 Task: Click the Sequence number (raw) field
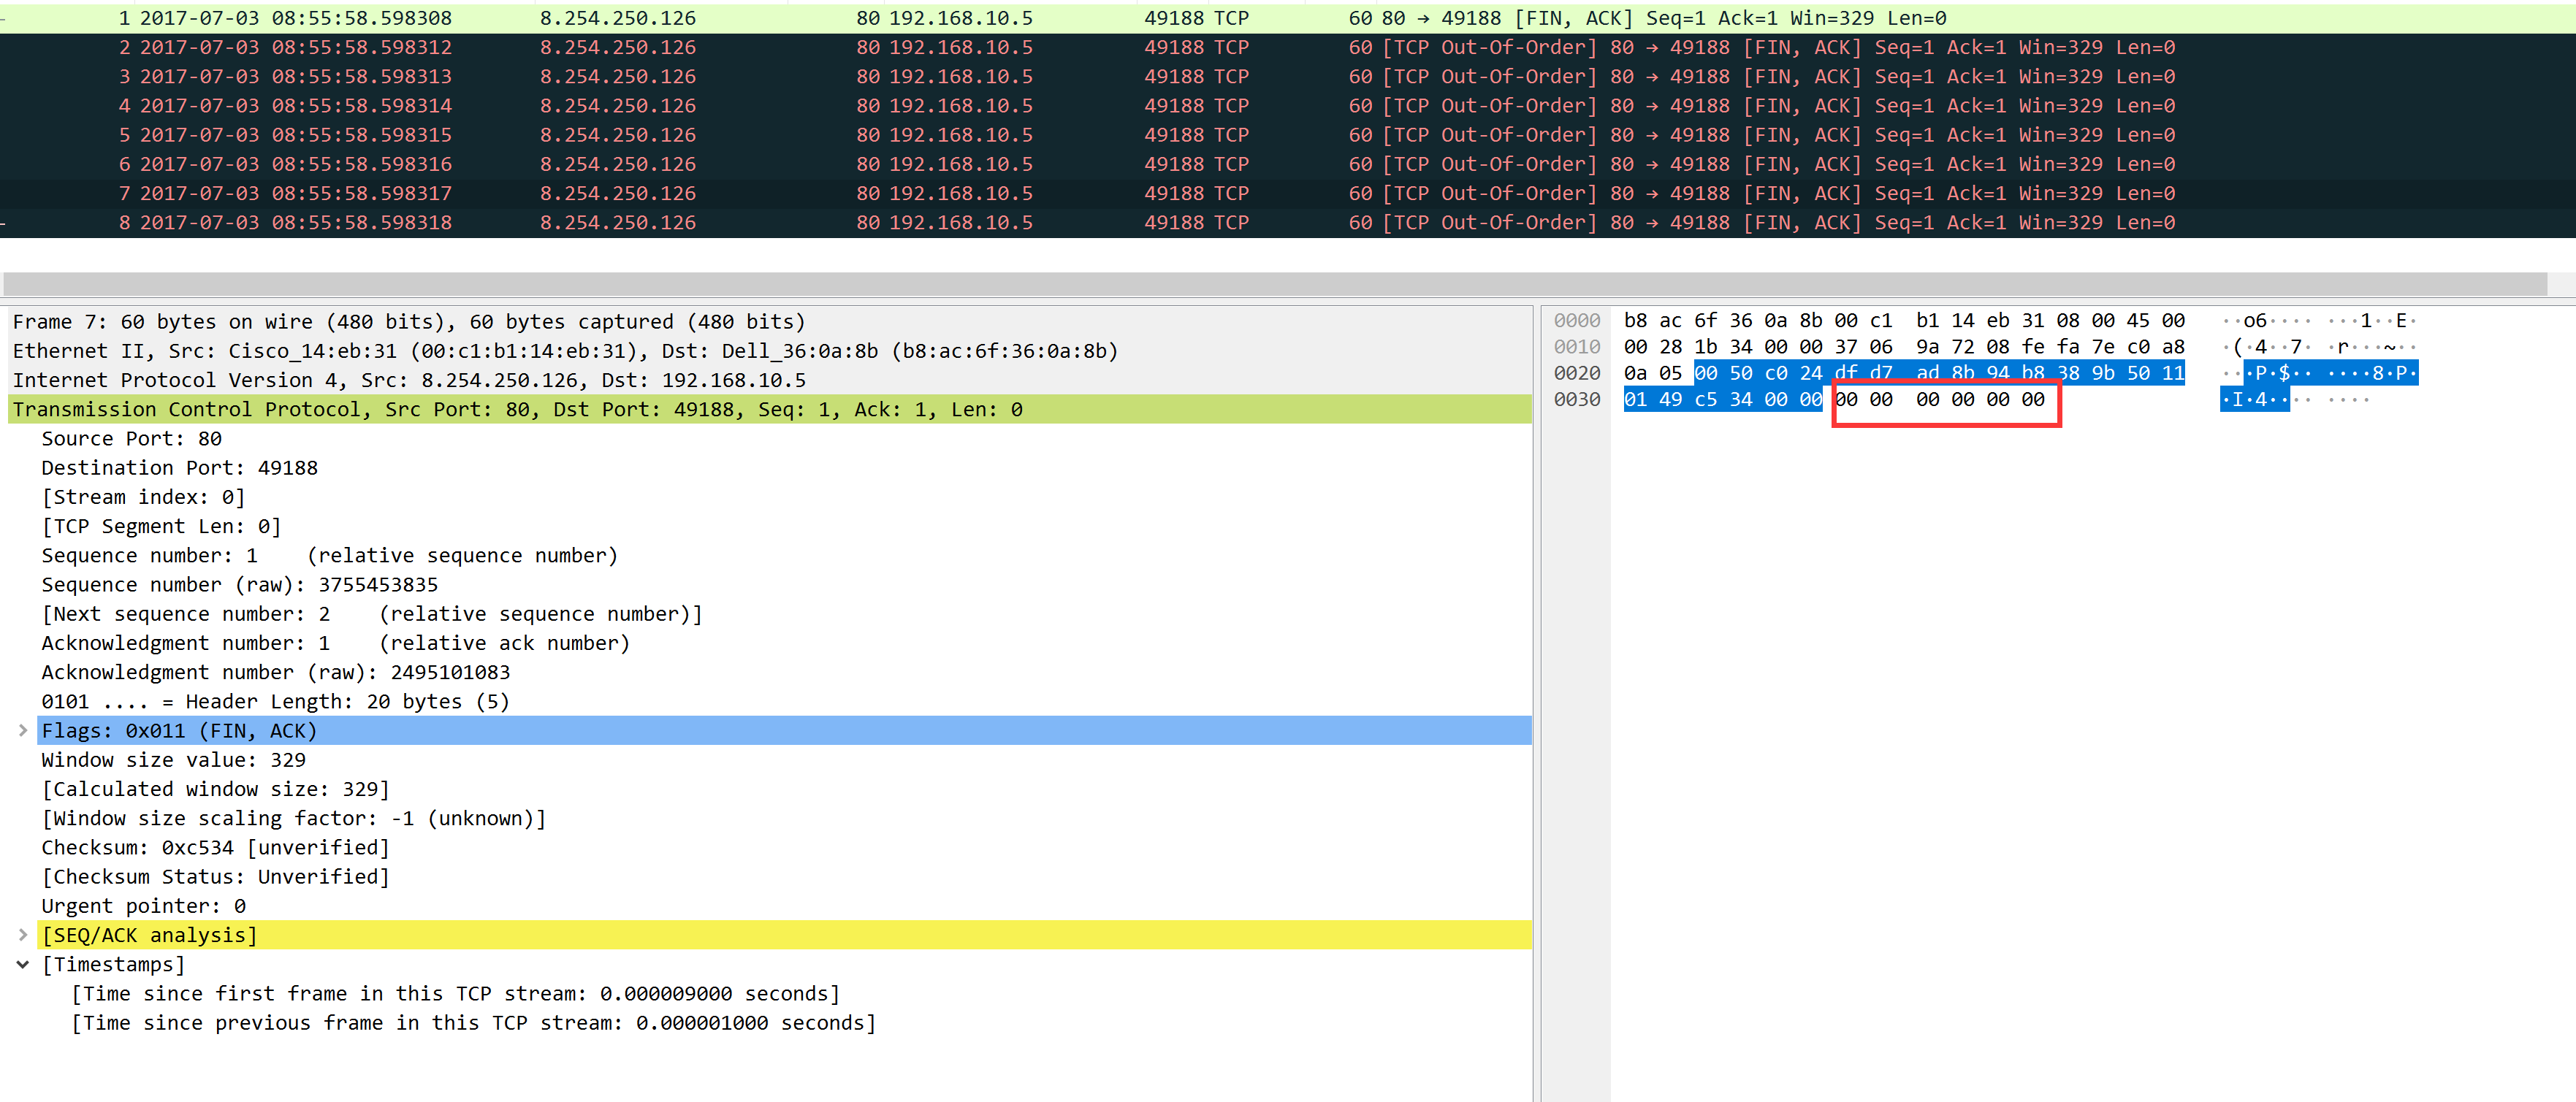pos(240,584)
